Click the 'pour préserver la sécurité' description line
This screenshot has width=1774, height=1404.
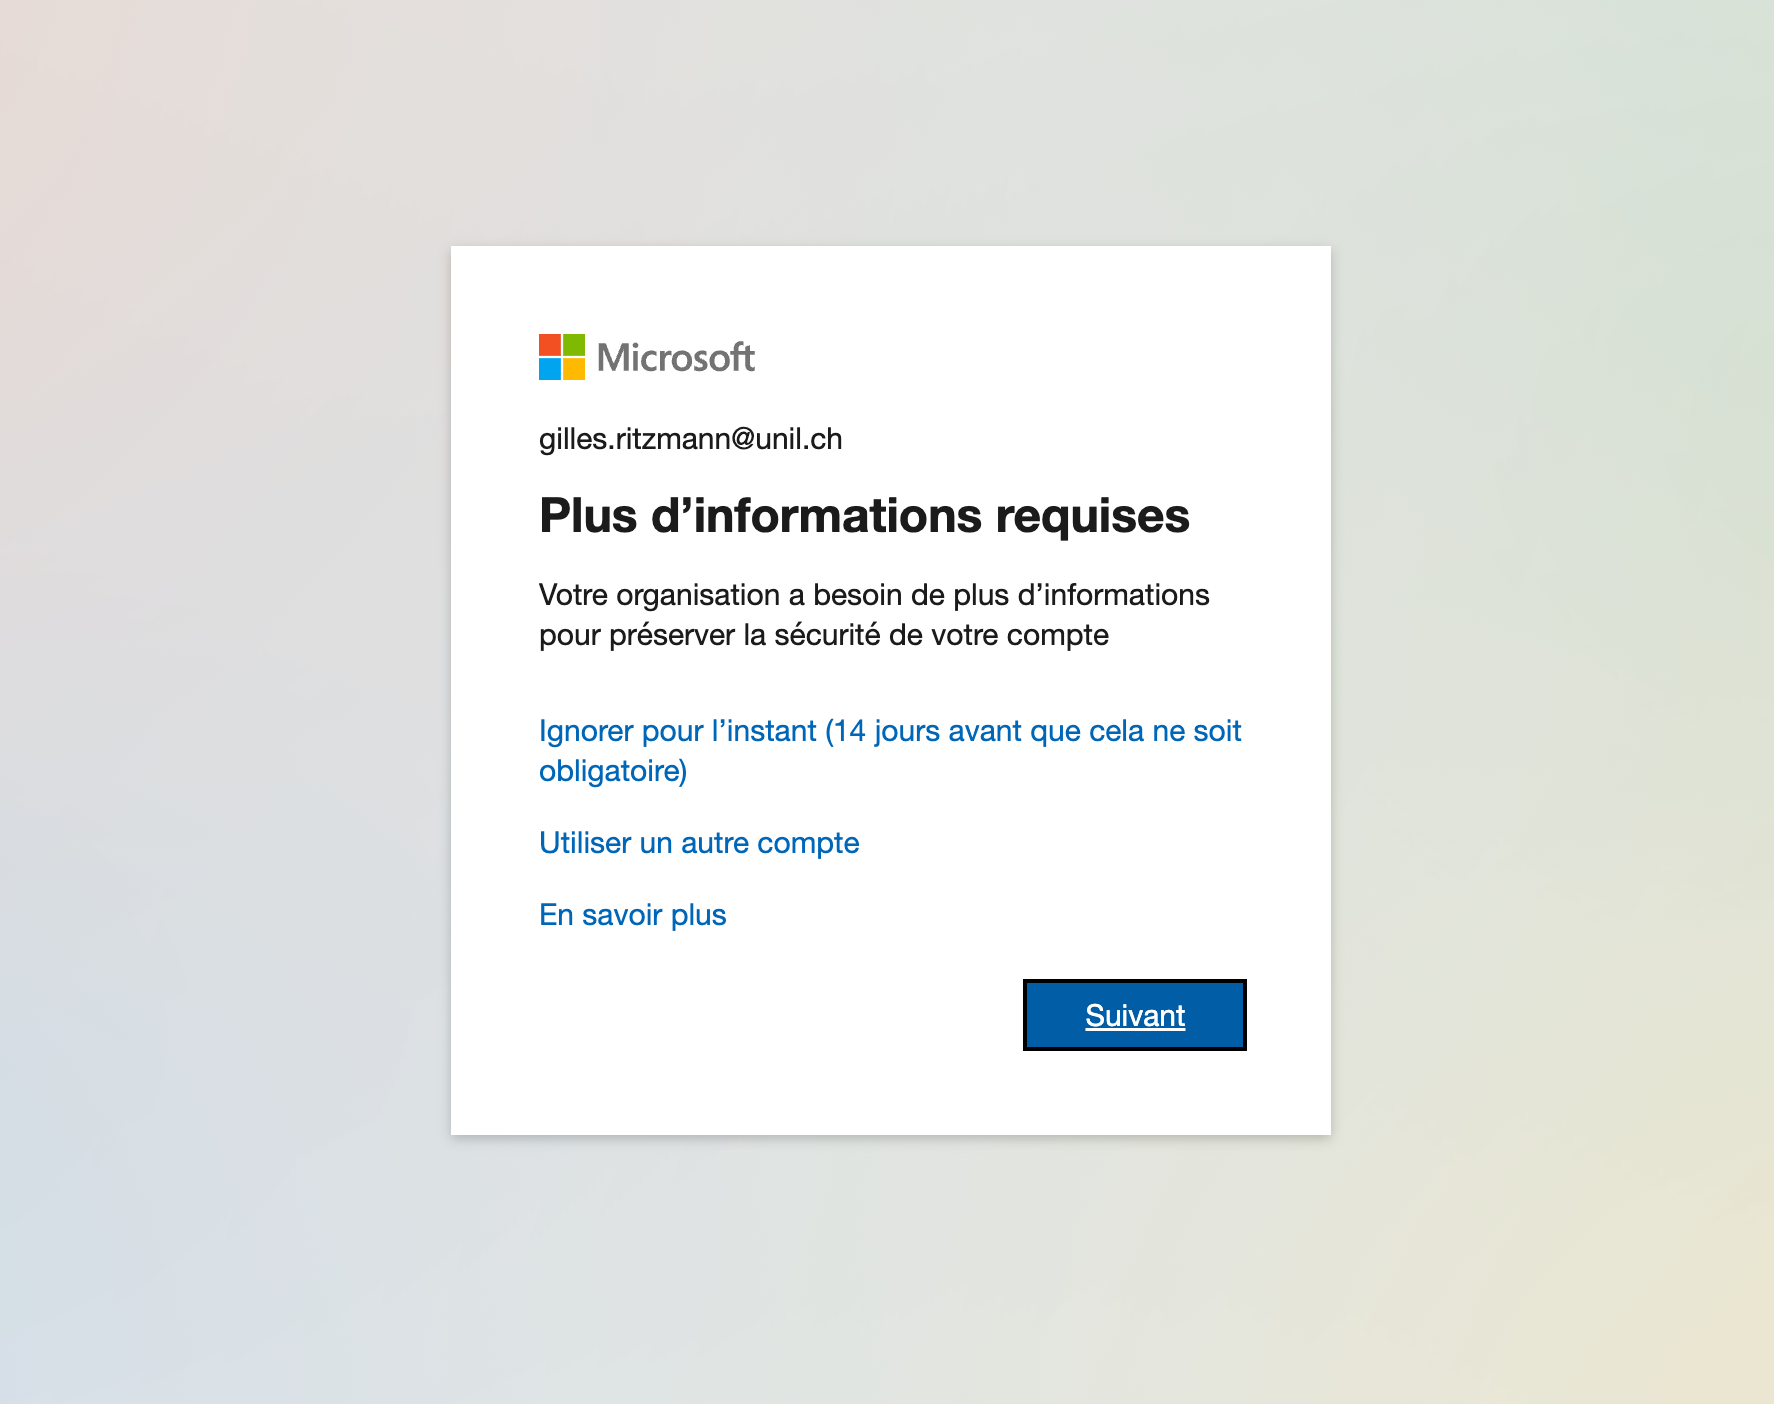pos(823,635)
